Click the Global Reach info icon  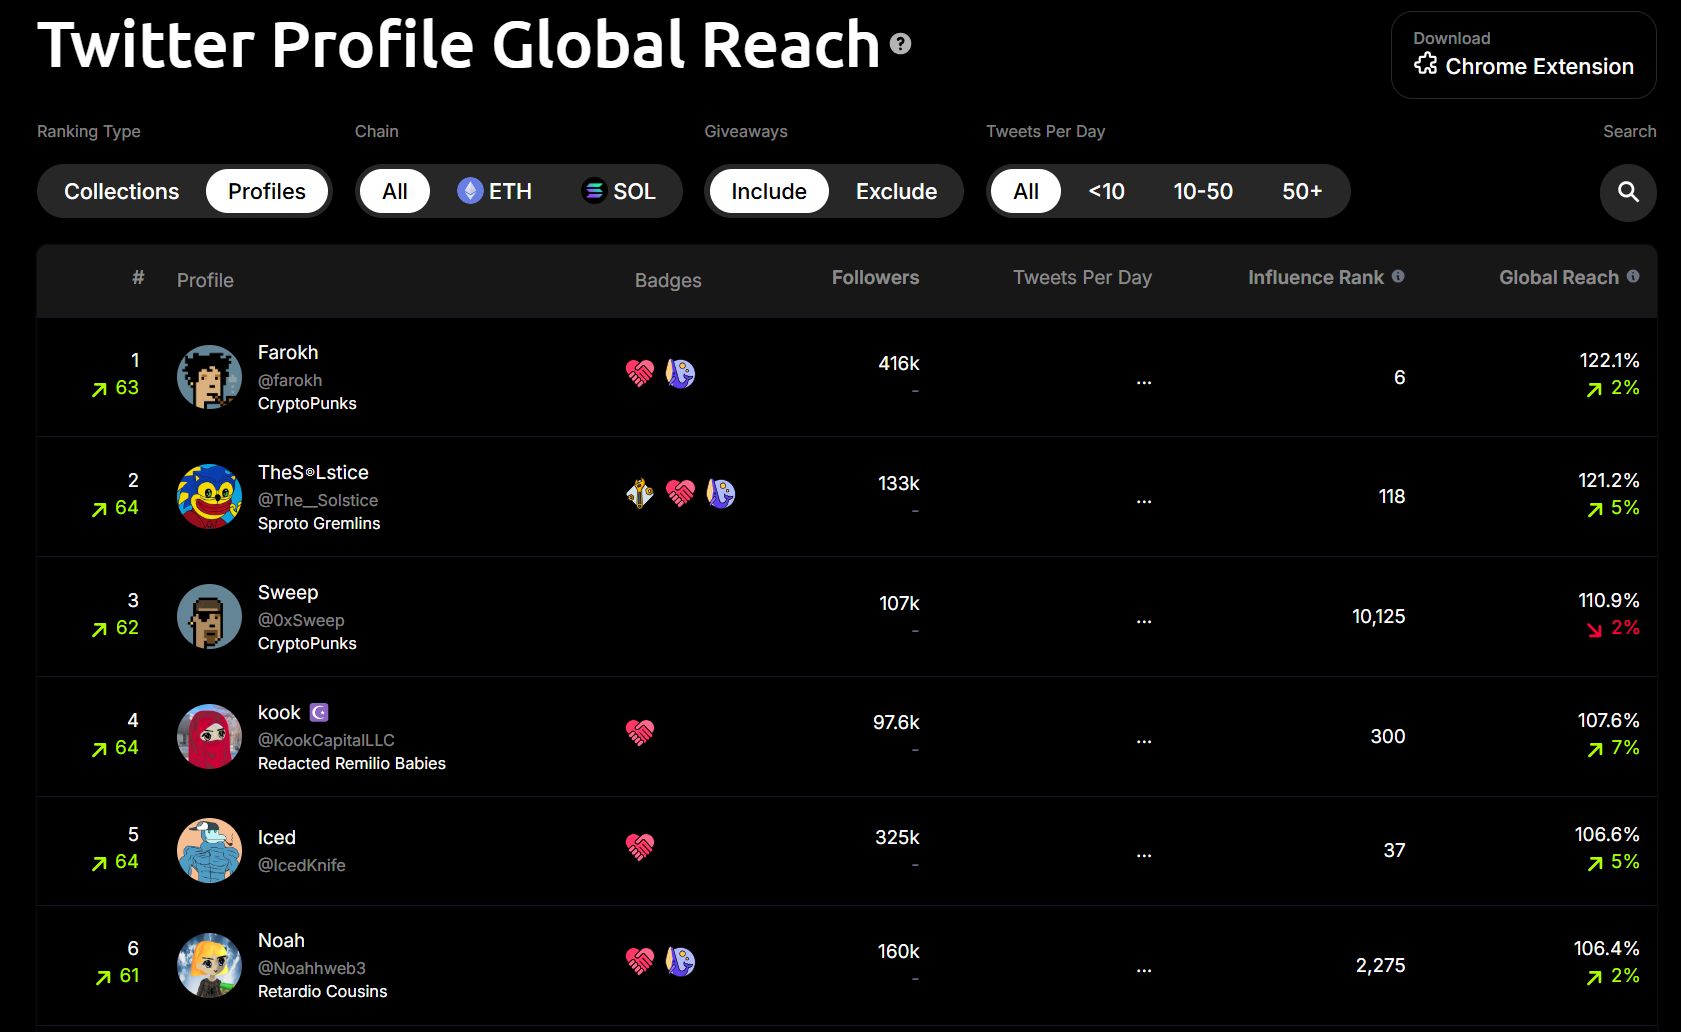coord(1632,277)
